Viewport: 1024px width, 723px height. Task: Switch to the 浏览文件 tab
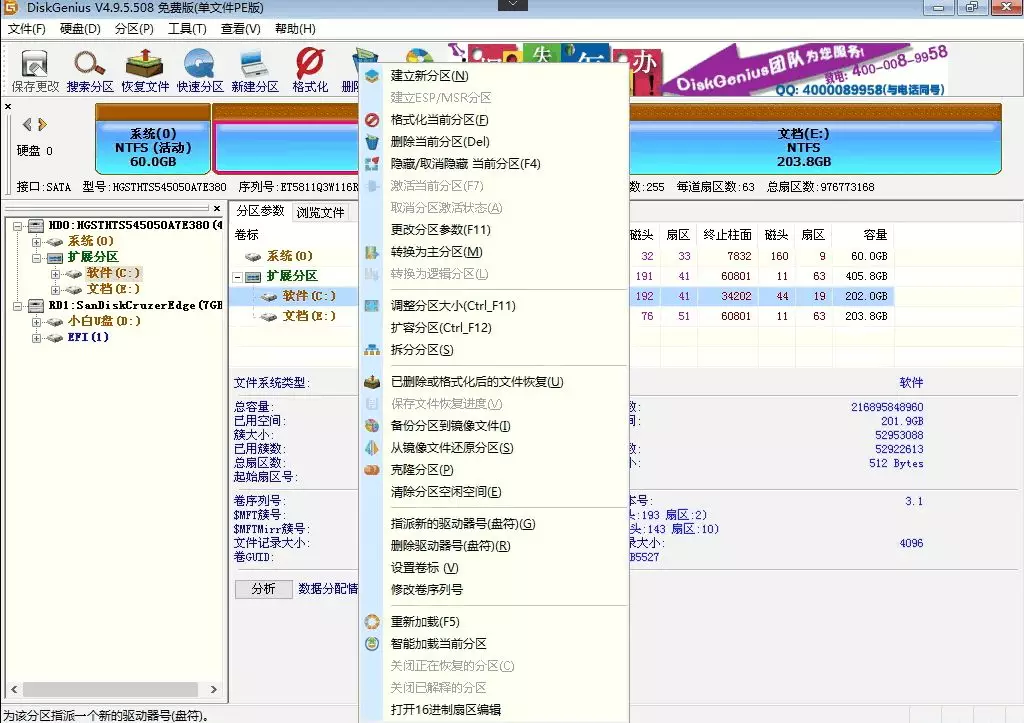[320, 212]
